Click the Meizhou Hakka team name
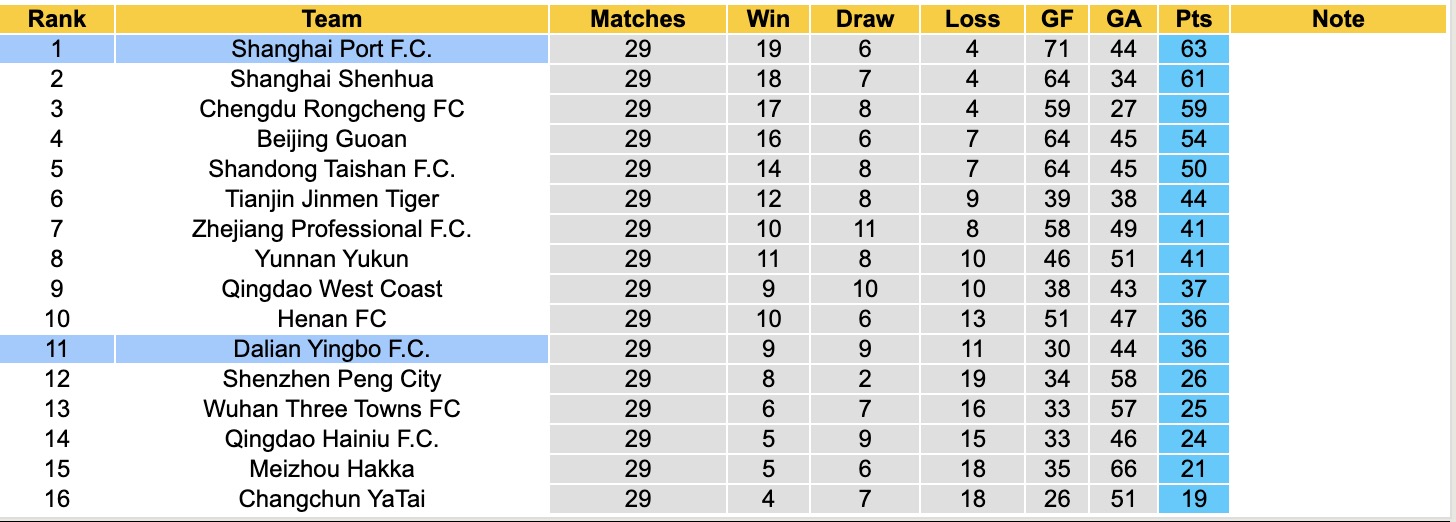This screenshot has height=522, width=1456. [332, 469]
